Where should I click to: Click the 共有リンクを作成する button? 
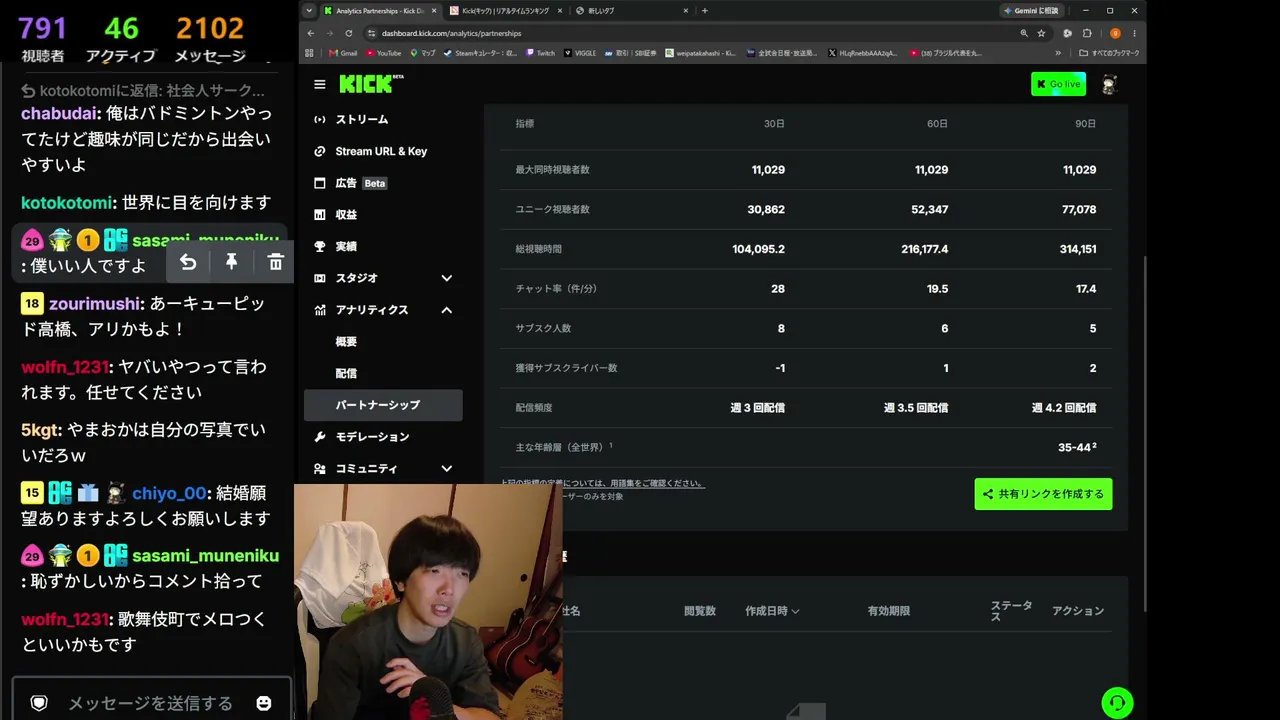(x=1043, y=494)
